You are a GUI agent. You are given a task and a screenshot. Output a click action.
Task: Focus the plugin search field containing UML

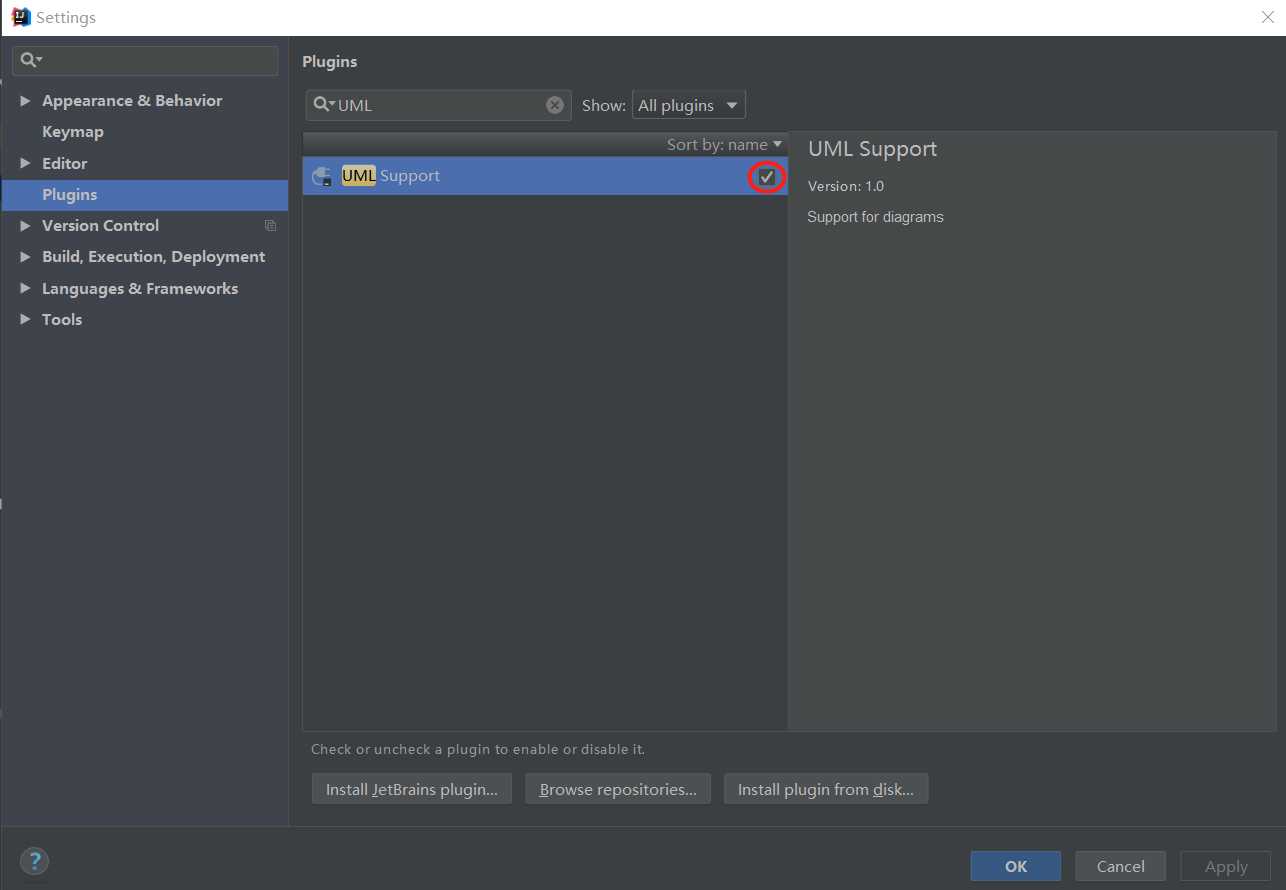coord(439,105)
